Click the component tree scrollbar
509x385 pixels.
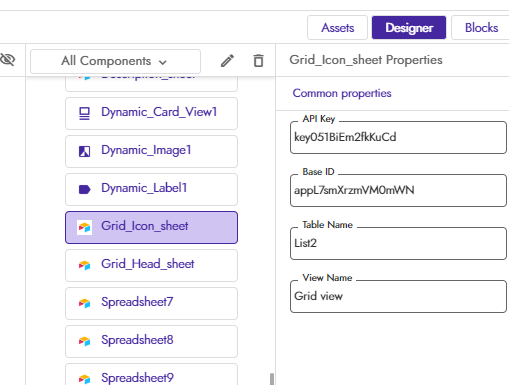tap(272, 379)
